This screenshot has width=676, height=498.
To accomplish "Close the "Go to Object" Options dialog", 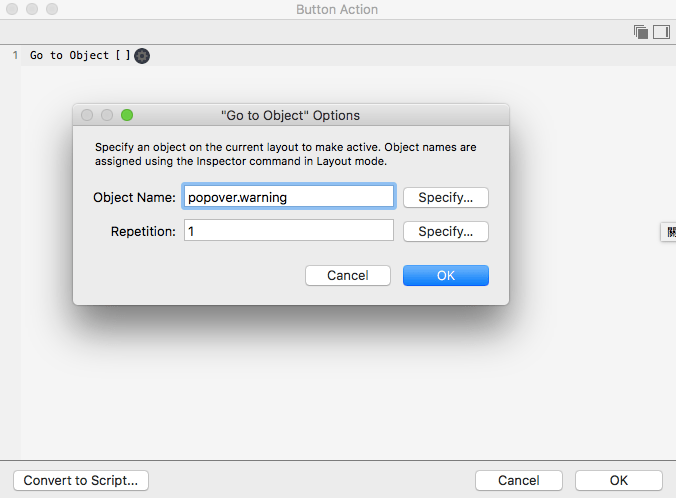I will [x=87, y=115].
